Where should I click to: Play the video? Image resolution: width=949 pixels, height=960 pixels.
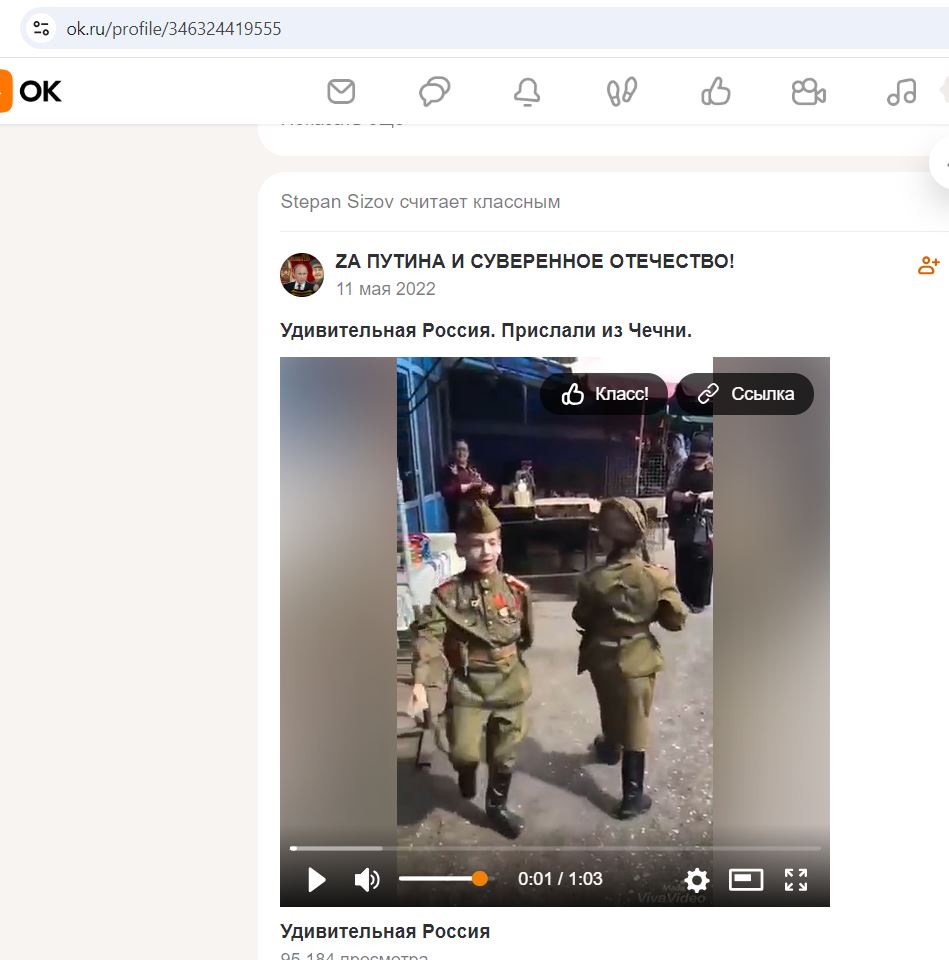point(317,880)
